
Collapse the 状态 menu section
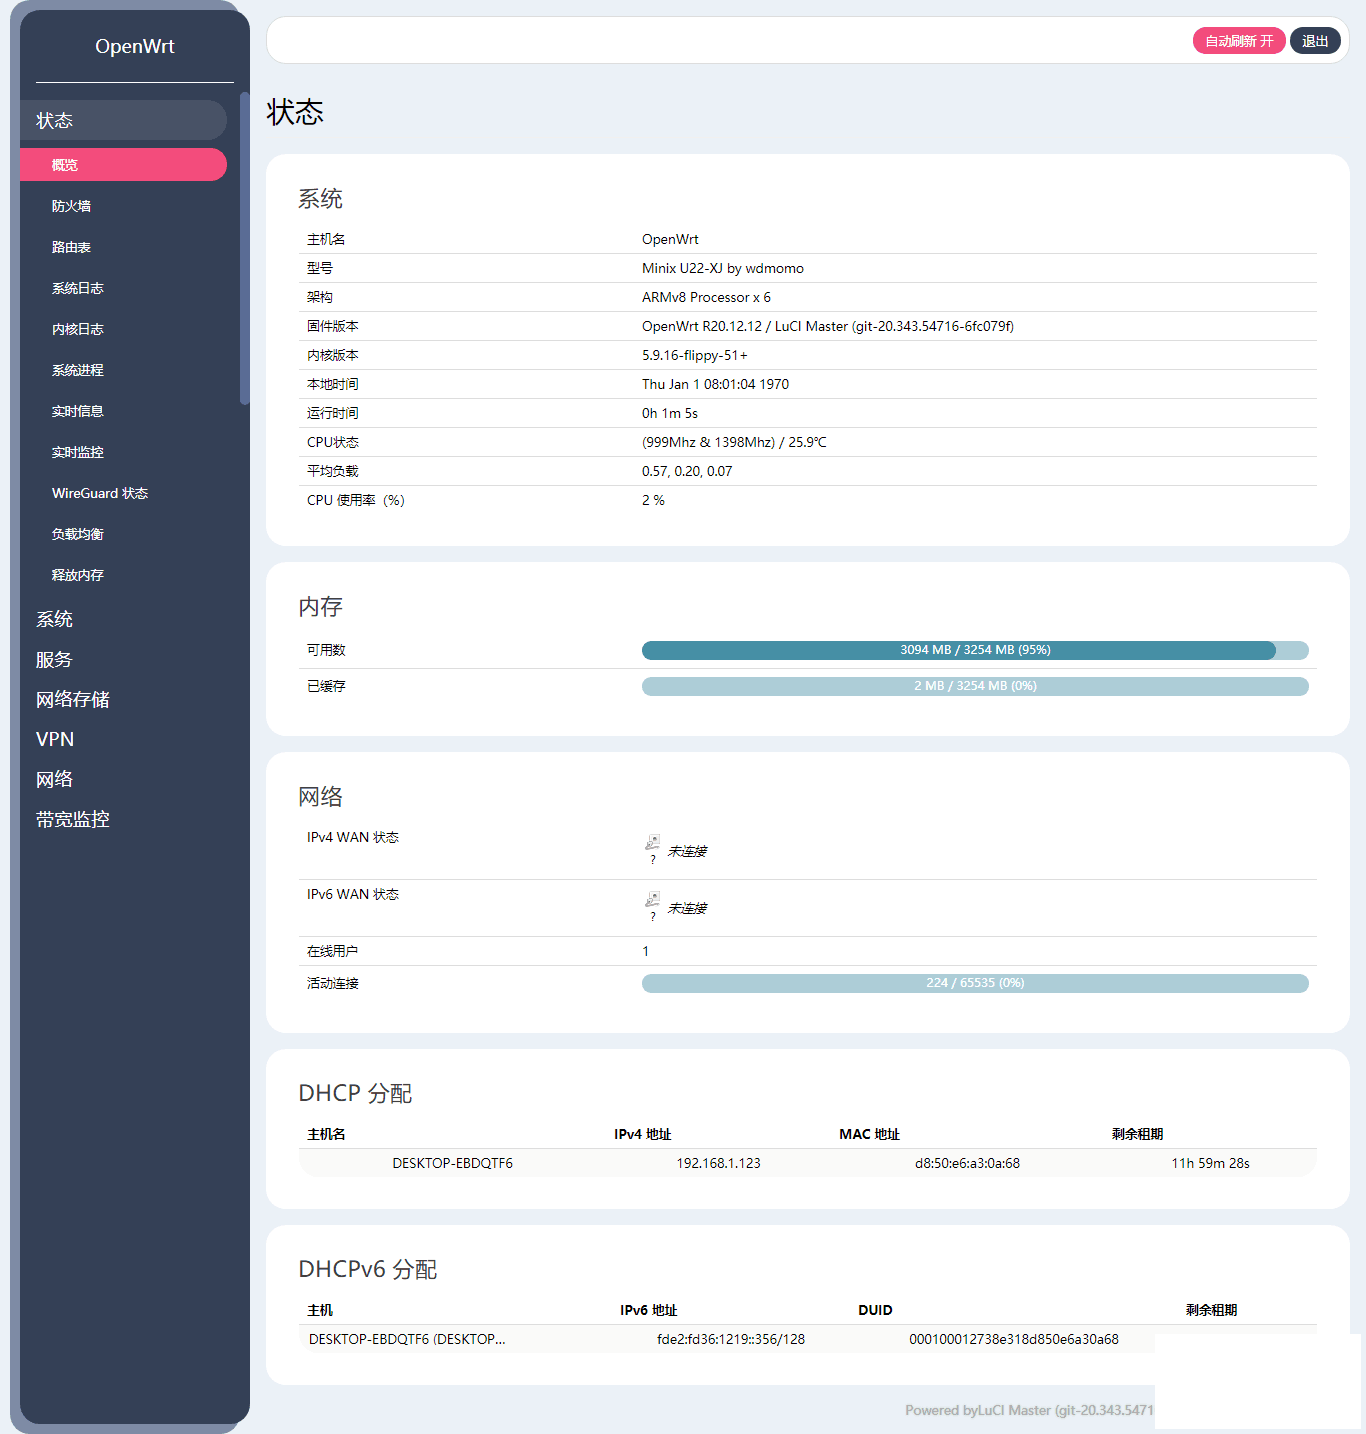click(x=123, y=120)
